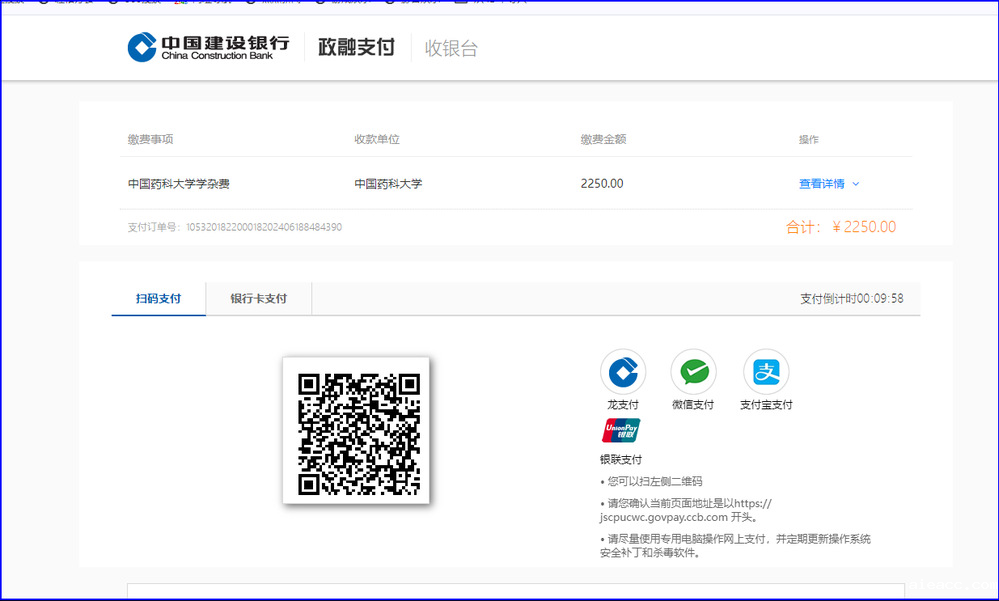The height and width of the screenshot is (601, 999).
Task: Click the orange 合计 ¥2250.00 total
Action: point(840,227)
